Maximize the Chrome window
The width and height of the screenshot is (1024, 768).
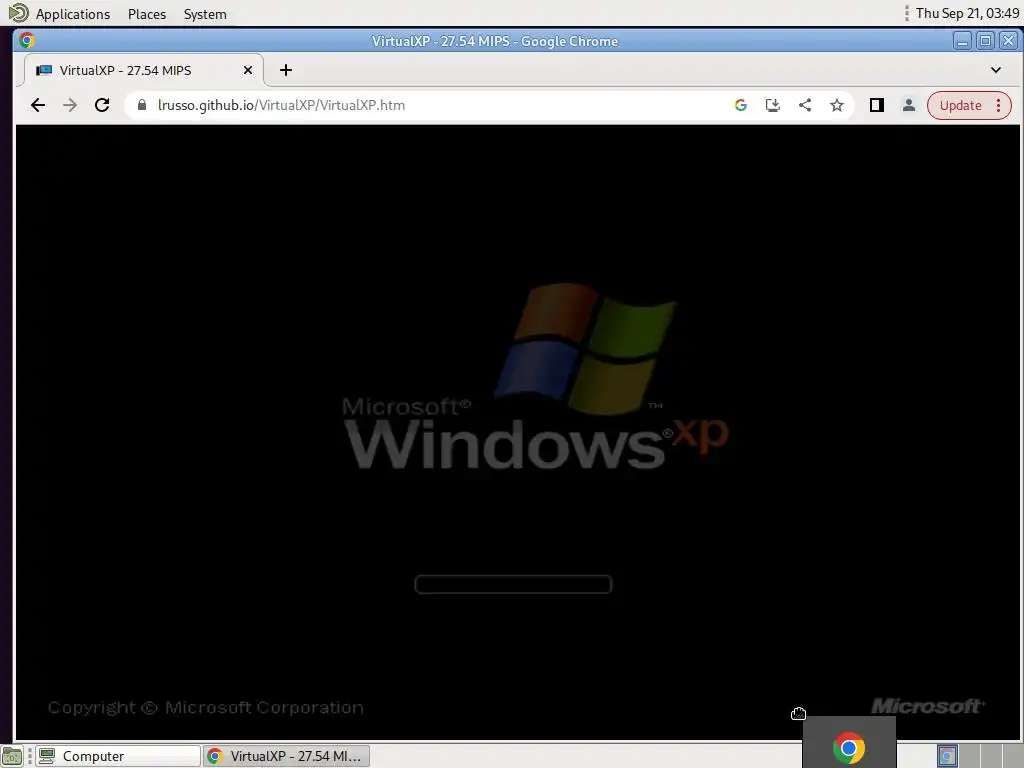click(985, 40)
